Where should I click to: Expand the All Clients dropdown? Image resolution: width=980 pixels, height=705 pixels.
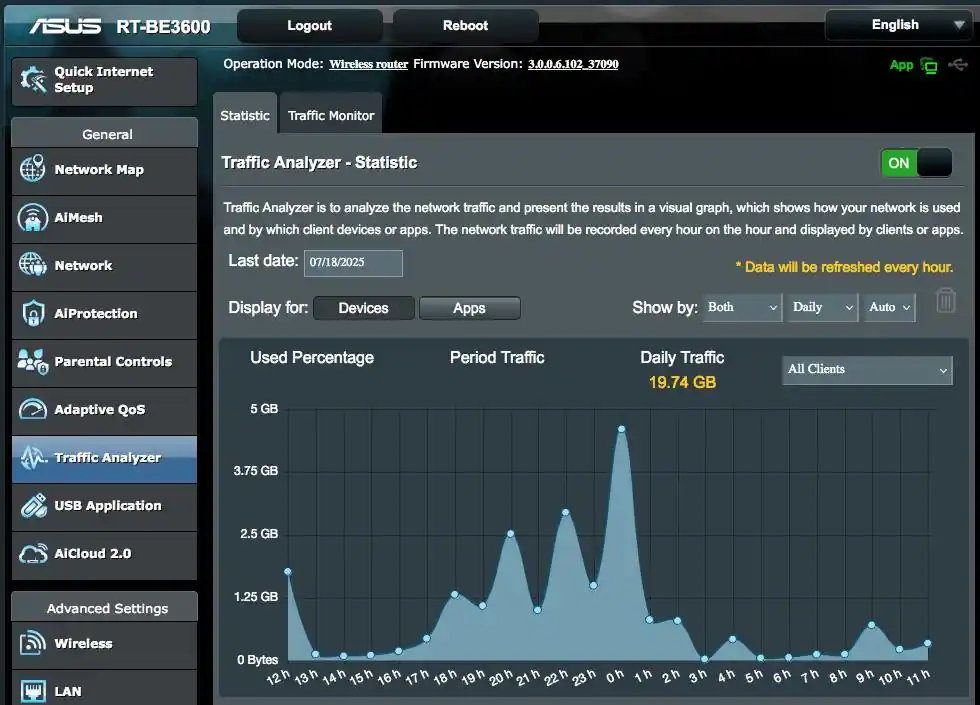click(x=866, y=369)
